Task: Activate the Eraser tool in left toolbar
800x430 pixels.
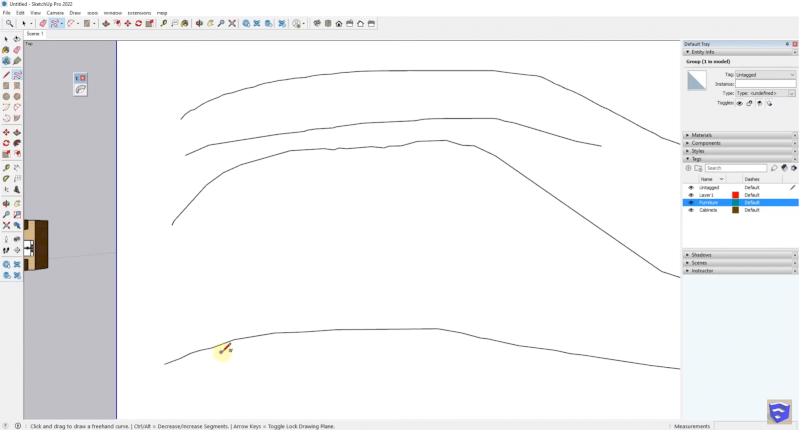Action: [x=17, y=50]
